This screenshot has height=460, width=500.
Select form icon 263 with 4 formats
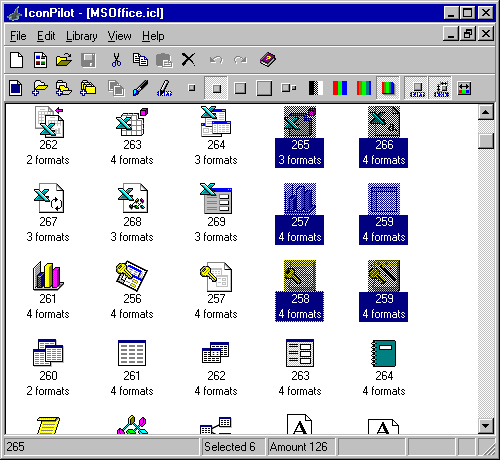(x=300, y=367)
